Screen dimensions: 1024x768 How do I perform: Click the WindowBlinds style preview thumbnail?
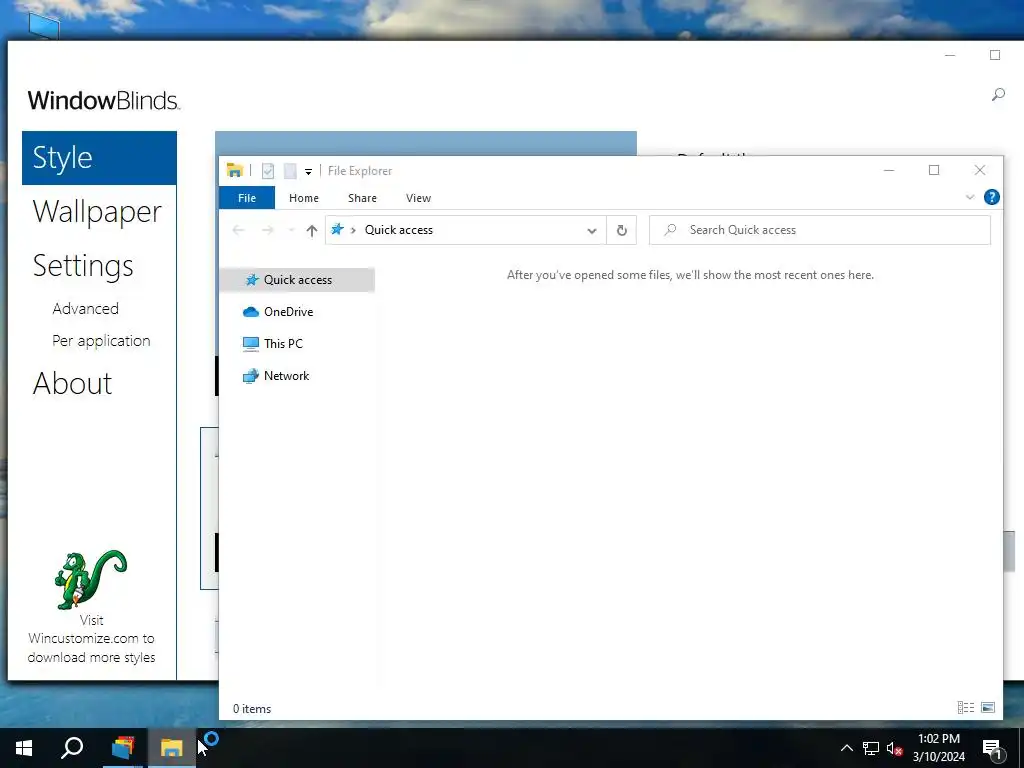point(426,143)
